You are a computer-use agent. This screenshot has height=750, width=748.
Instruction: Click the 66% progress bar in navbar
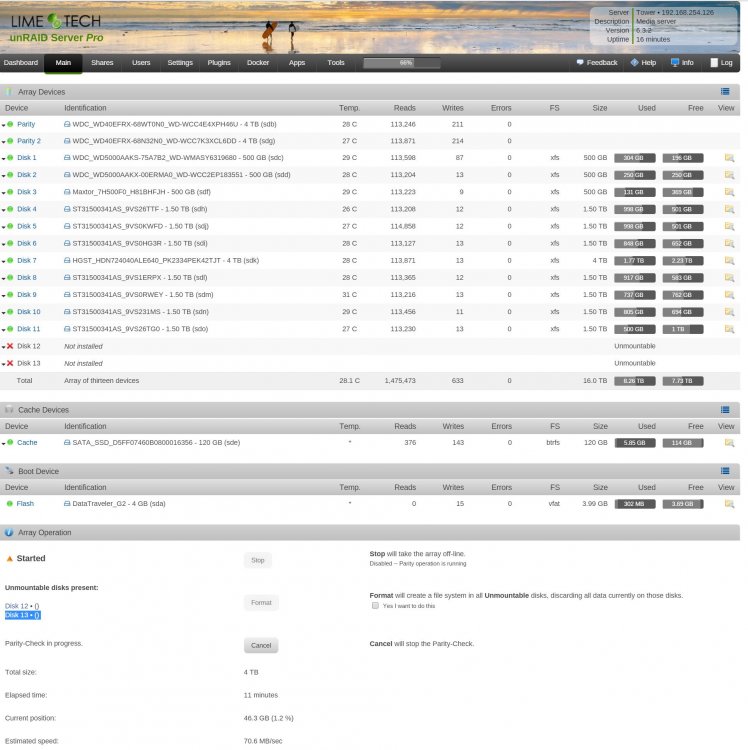tap(402, 63)
